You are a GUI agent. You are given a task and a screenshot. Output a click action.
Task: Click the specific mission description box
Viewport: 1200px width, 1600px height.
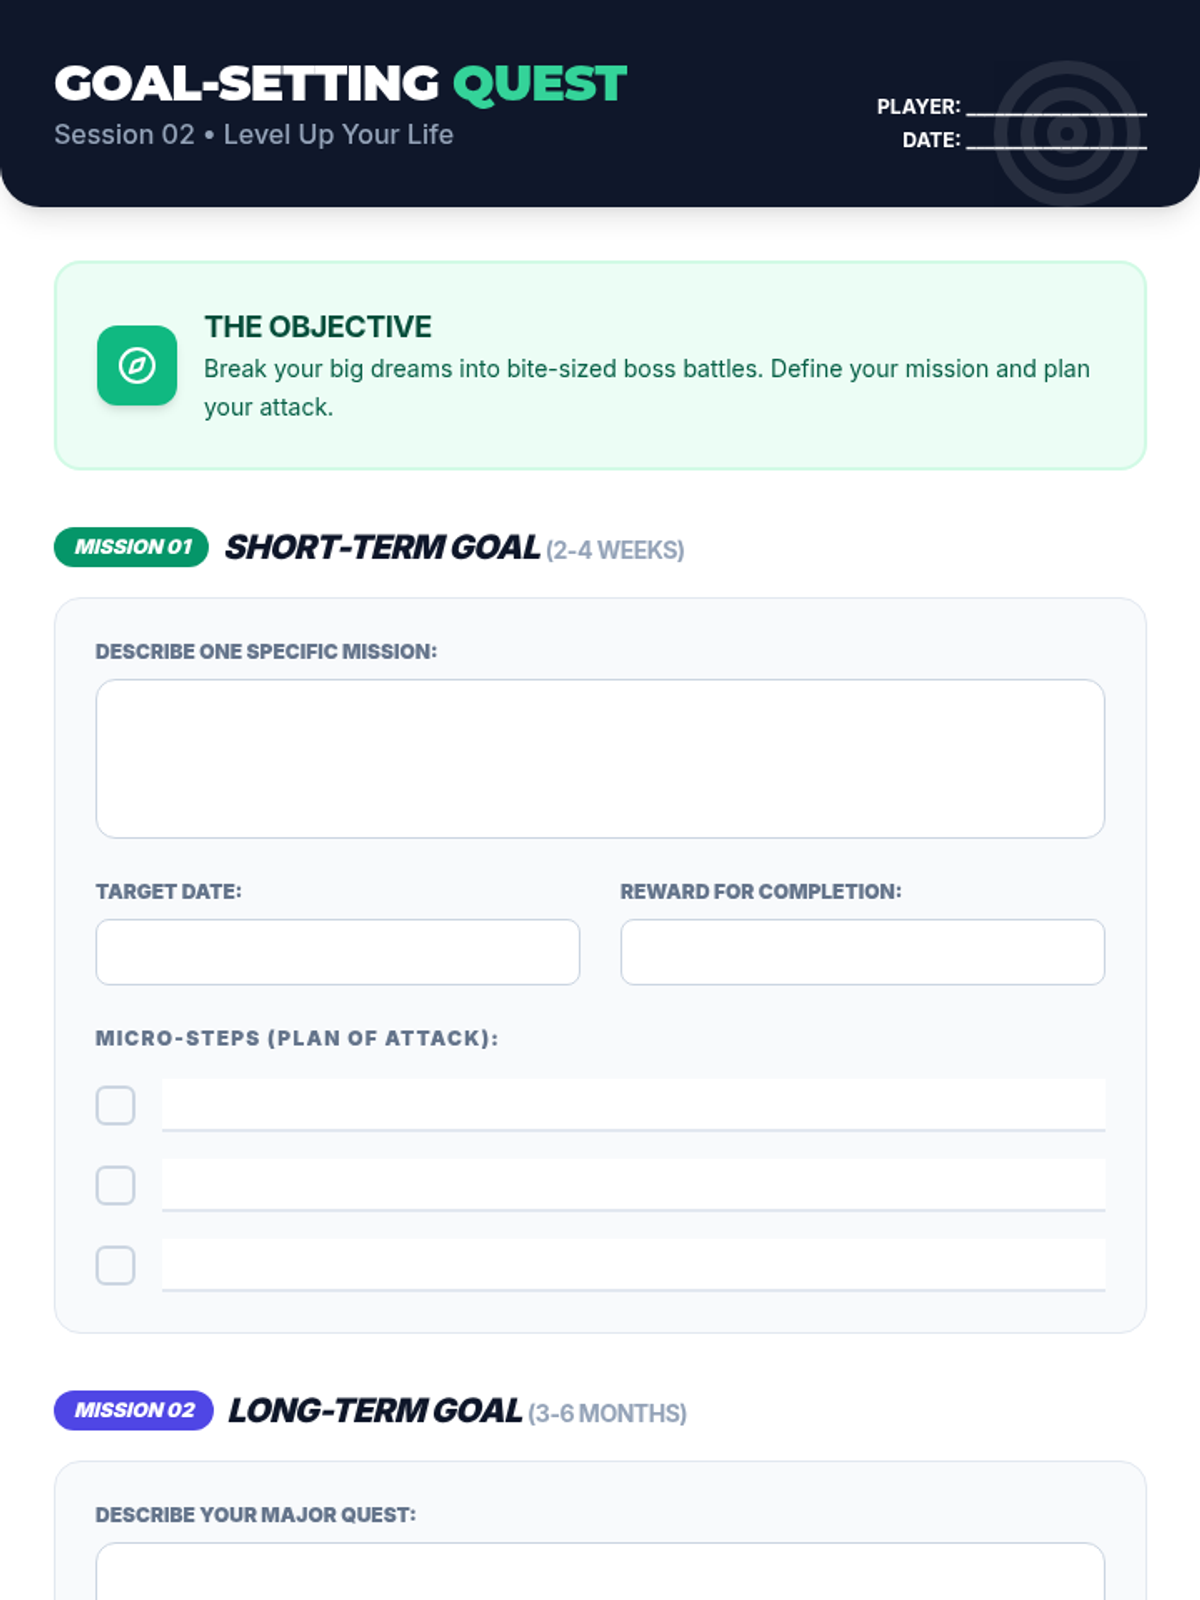(x=600, y=758)
